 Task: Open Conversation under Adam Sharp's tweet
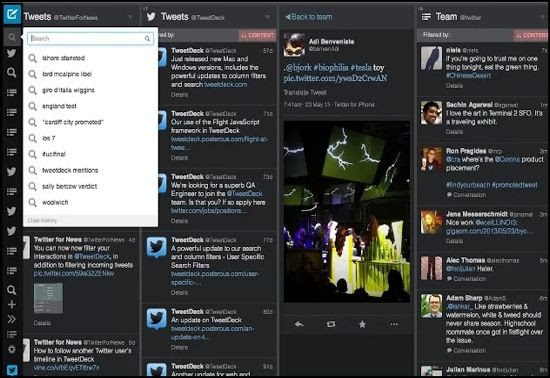466,350
